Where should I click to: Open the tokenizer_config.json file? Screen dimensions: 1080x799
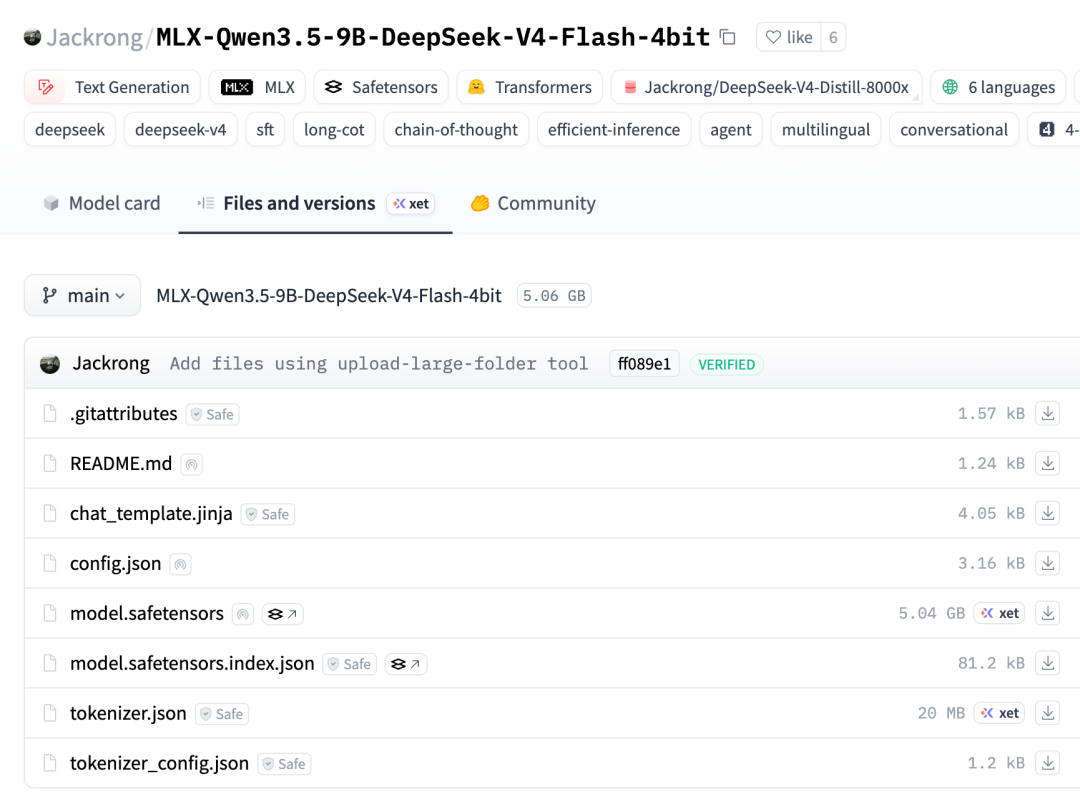coord(159,763)
